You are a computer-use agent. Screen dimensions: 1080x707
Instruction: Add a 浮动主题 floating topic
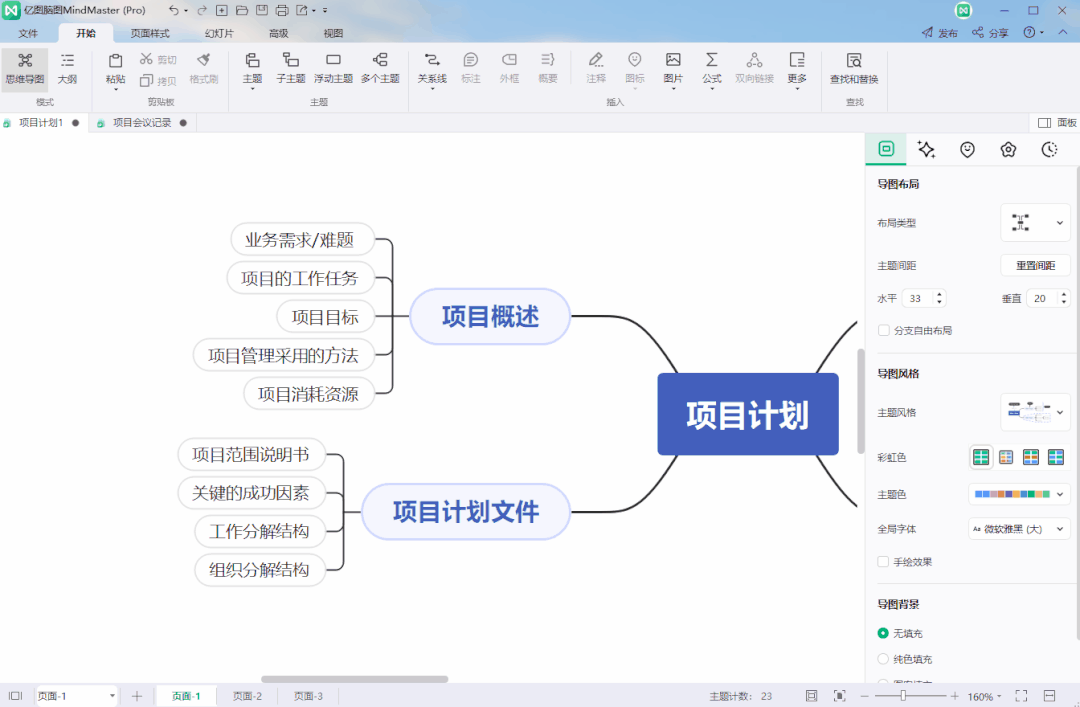[x=333, y=68]
